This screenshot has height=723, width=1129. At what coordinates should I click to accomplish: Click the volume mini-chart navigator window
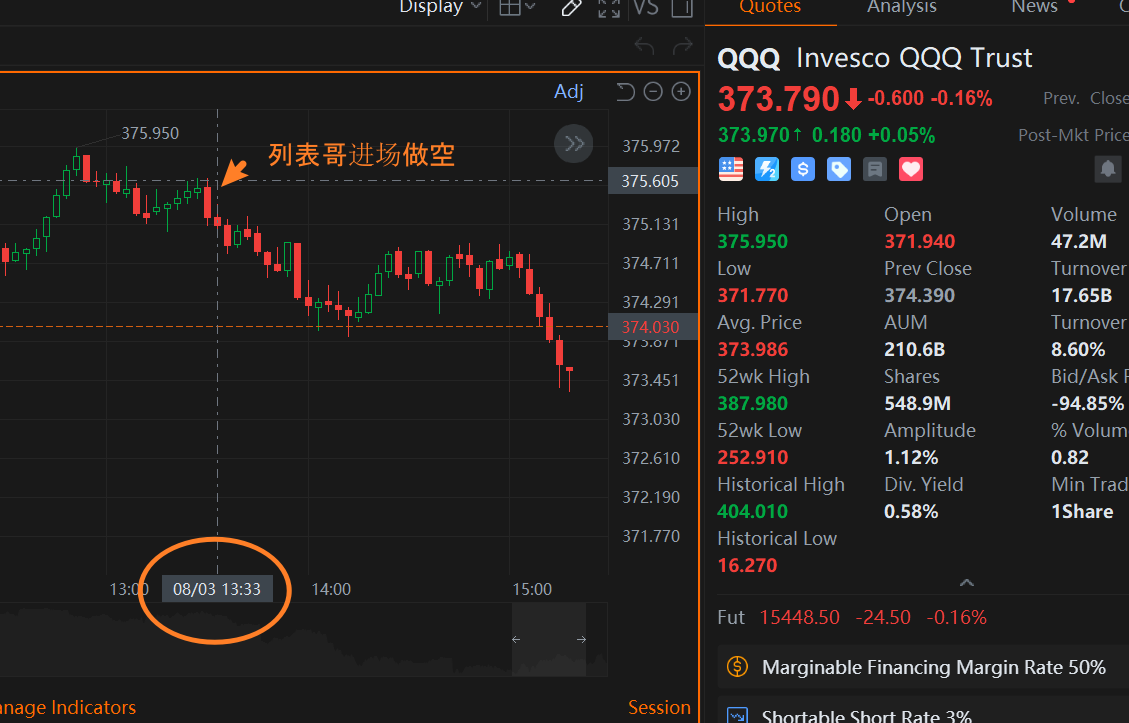coord(549,639)
